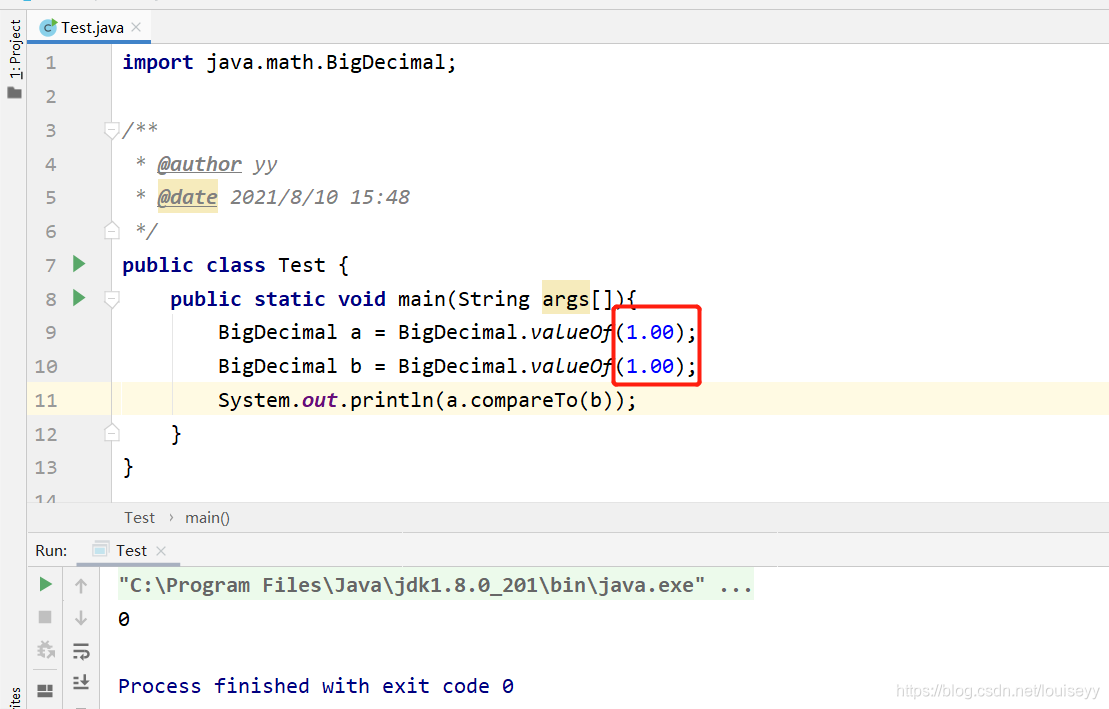Image resolution: width=1109 pixels, height=709 pixels.
Task: Click 'println' on line 11
Action: (x=392, y=400)
